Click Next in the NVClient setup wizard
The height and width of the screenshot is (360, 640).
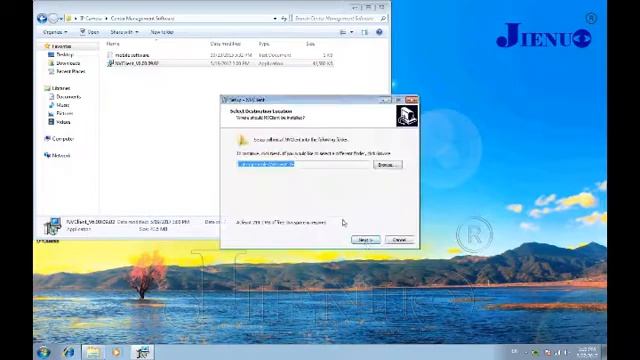366,240
